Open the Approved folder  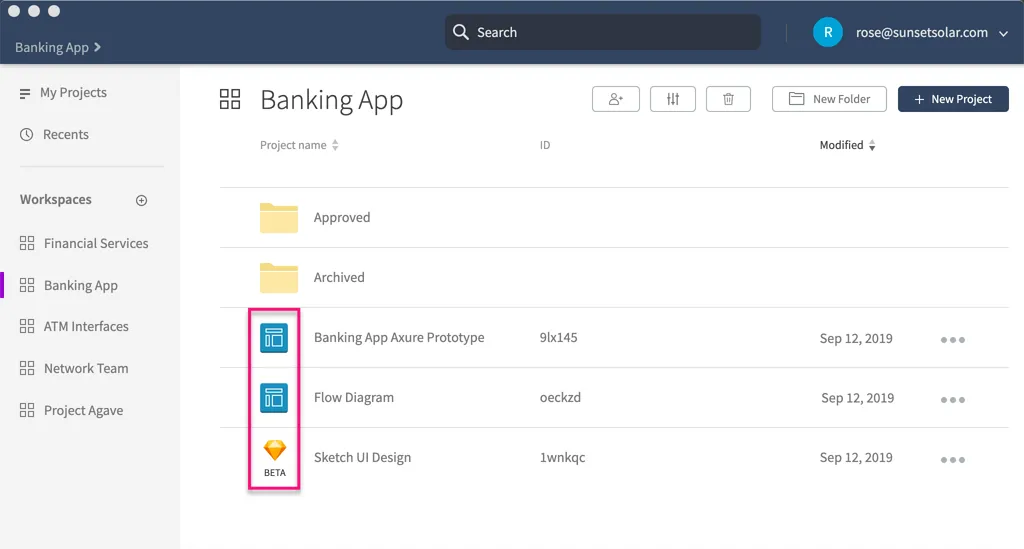341,218
